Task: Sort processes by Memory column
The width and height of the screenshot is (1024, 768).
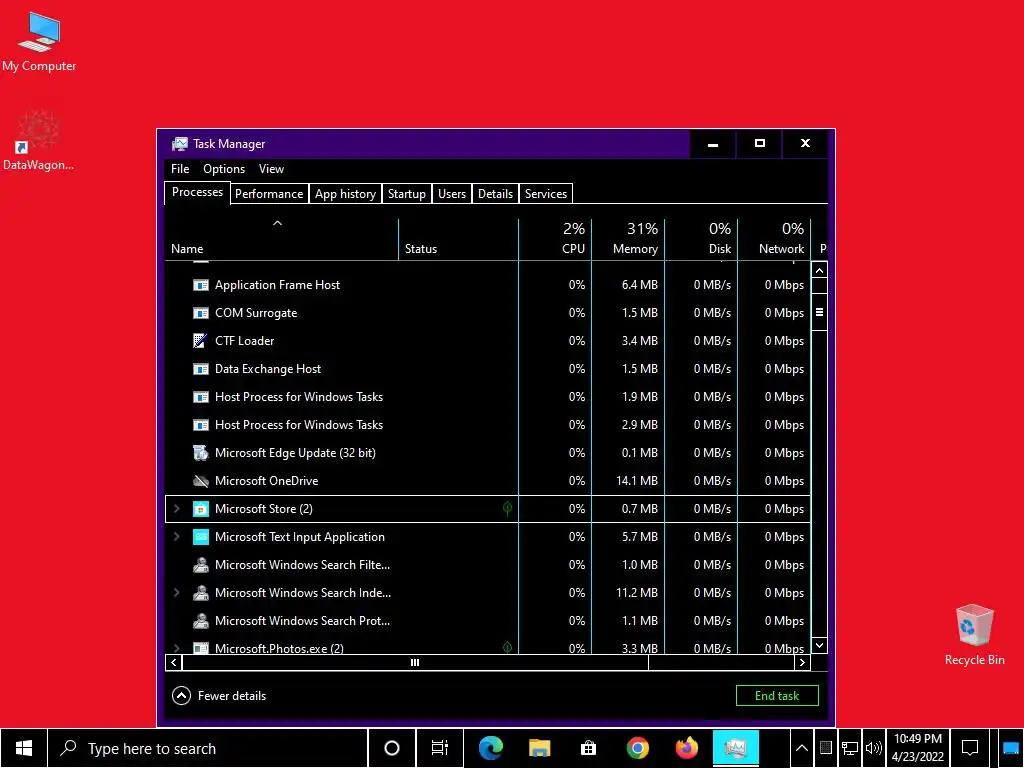Action: point(628,240)
